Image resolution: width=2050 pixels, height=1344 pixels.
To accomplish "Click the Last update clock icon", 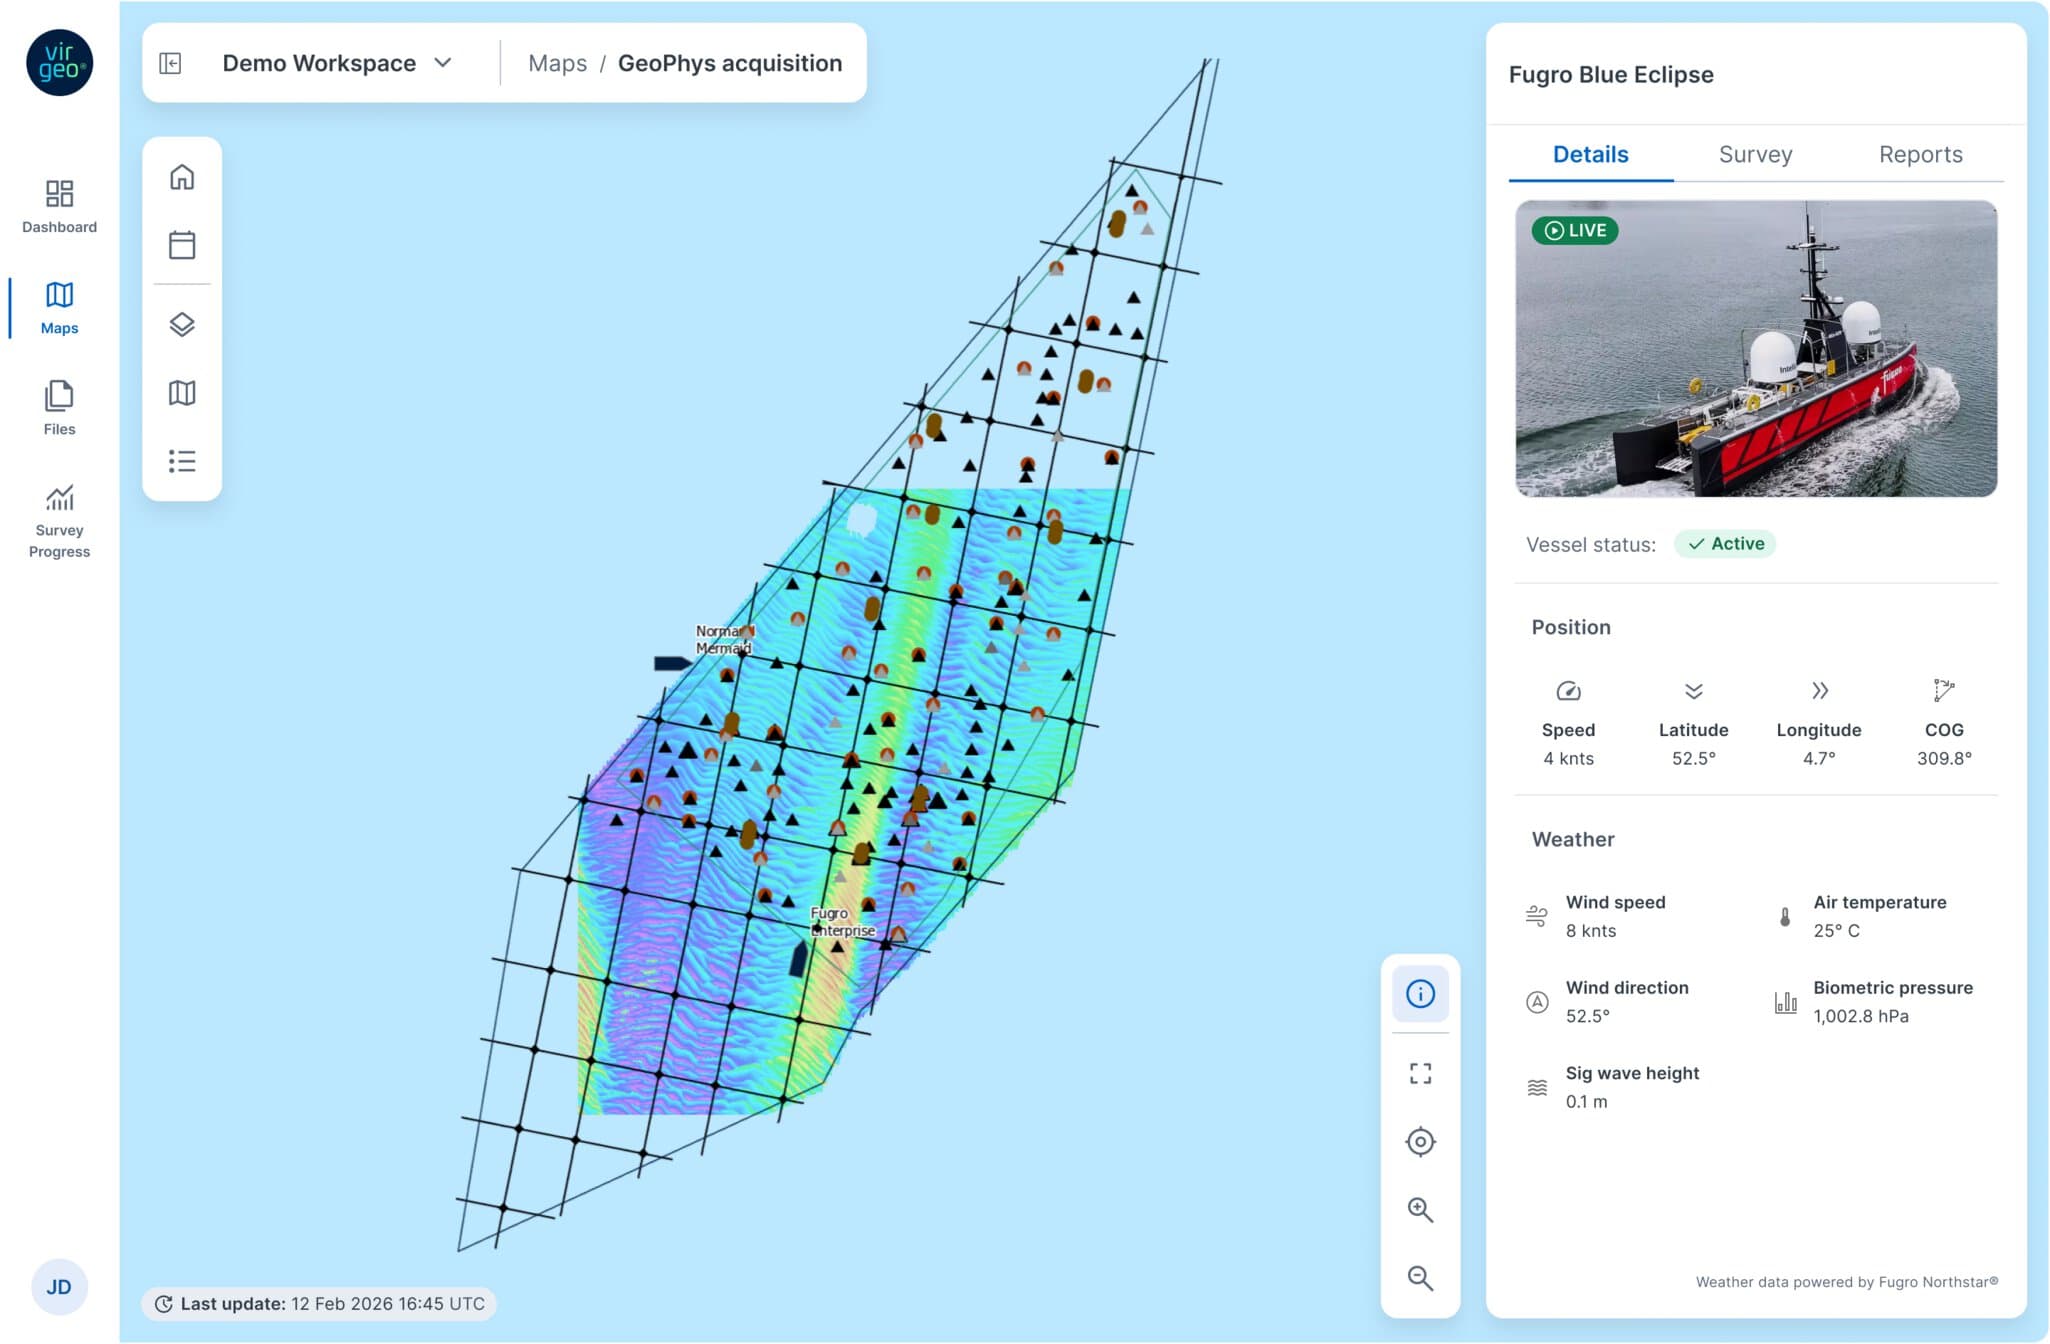I will (164, 1304).
